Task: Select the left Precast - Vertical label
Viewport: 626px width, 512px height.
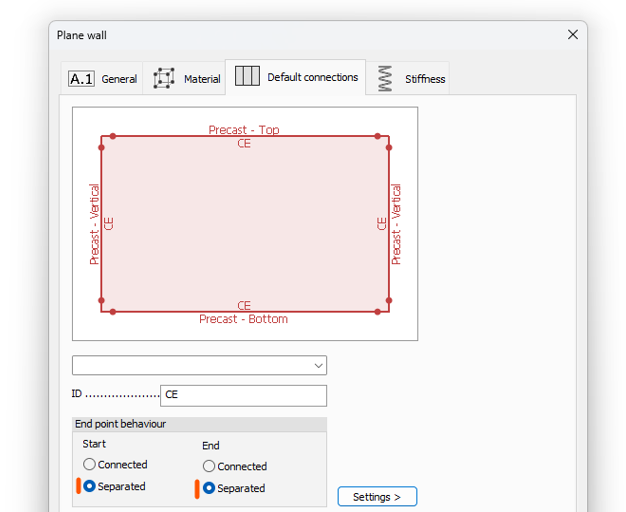Action: (x=94, y=224)
